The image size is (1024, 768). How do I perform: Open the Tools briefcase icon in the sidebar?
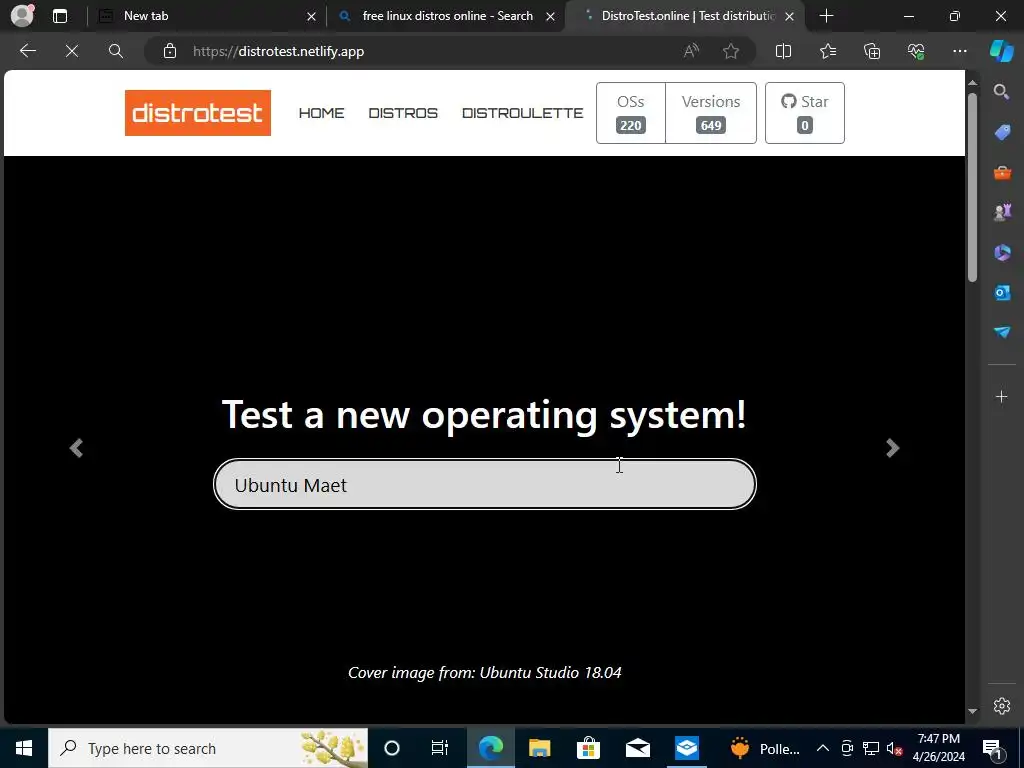click(1002, 173)
